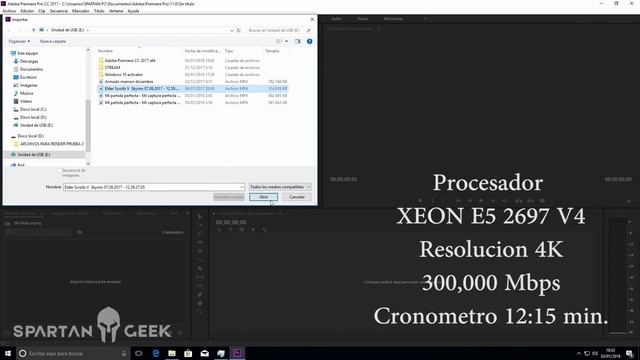Open the address bar history dropdown

click(x=232, y=30)
